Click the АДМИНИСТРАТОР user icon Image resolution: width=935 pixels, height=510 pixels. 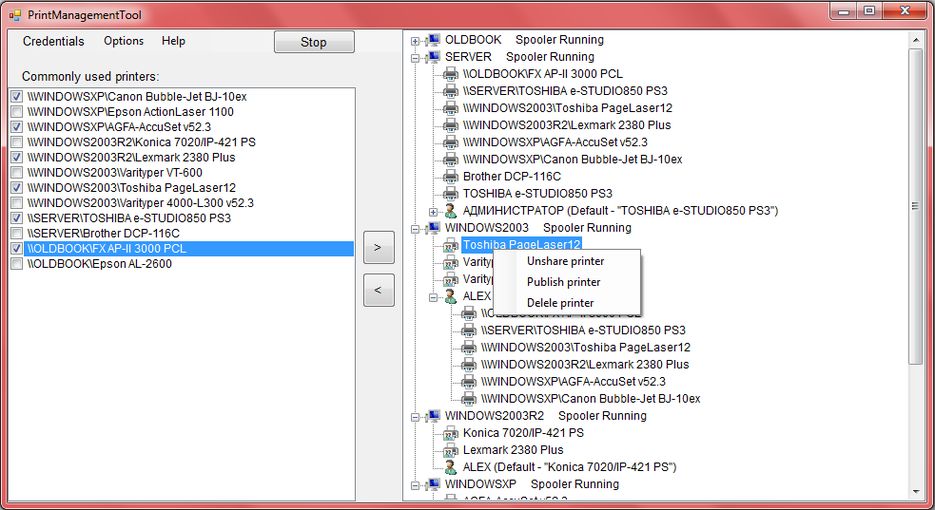click(451, 211)
